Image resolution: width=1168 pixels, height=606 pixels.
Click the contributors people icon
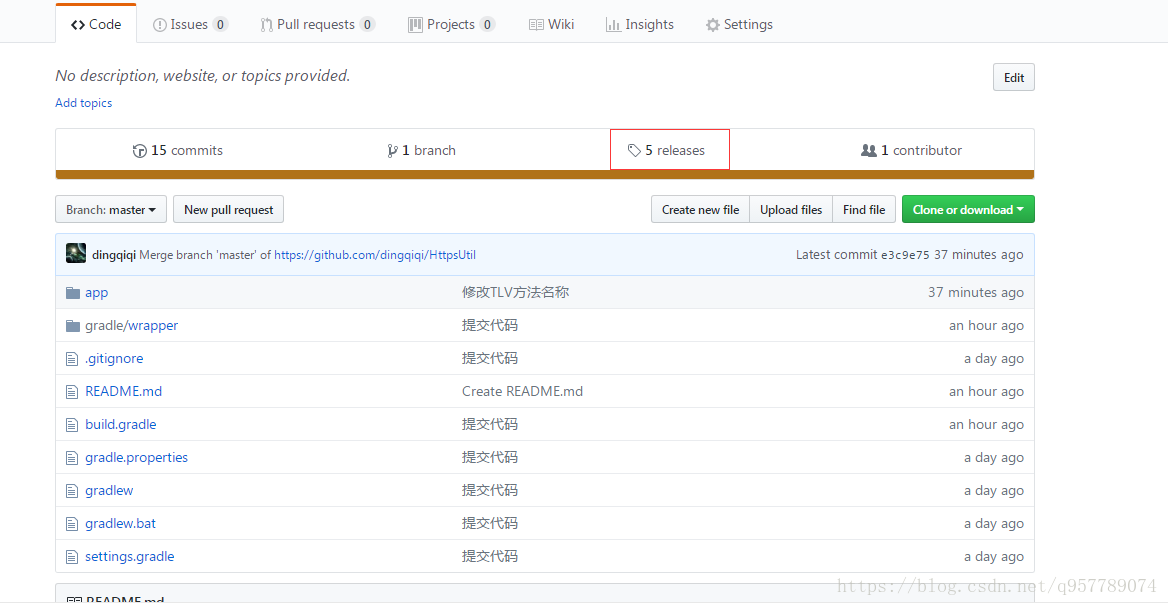pos(869,150)
